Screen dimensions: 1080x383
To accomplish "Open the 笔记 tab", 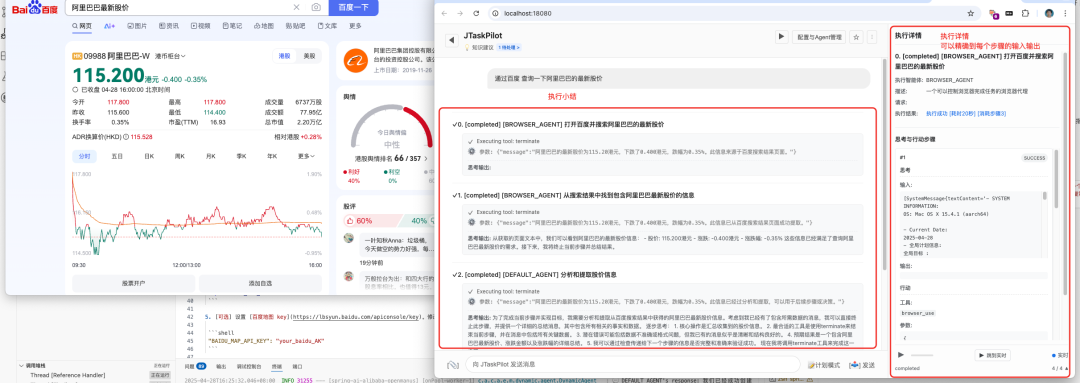I will tap(231, 26).
